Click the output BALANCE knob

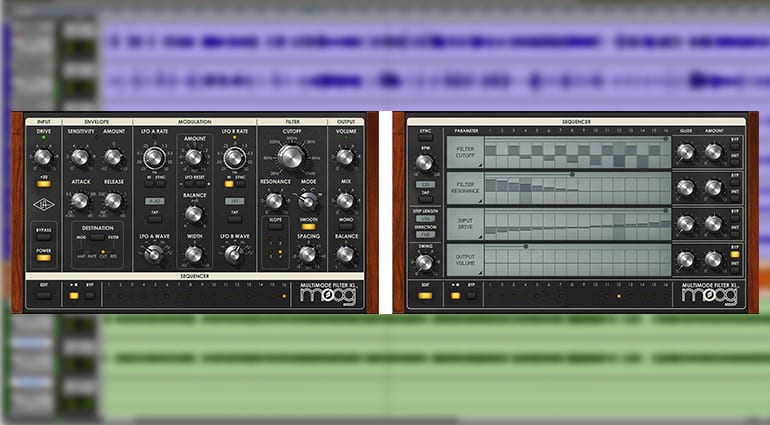coord(346,255)
